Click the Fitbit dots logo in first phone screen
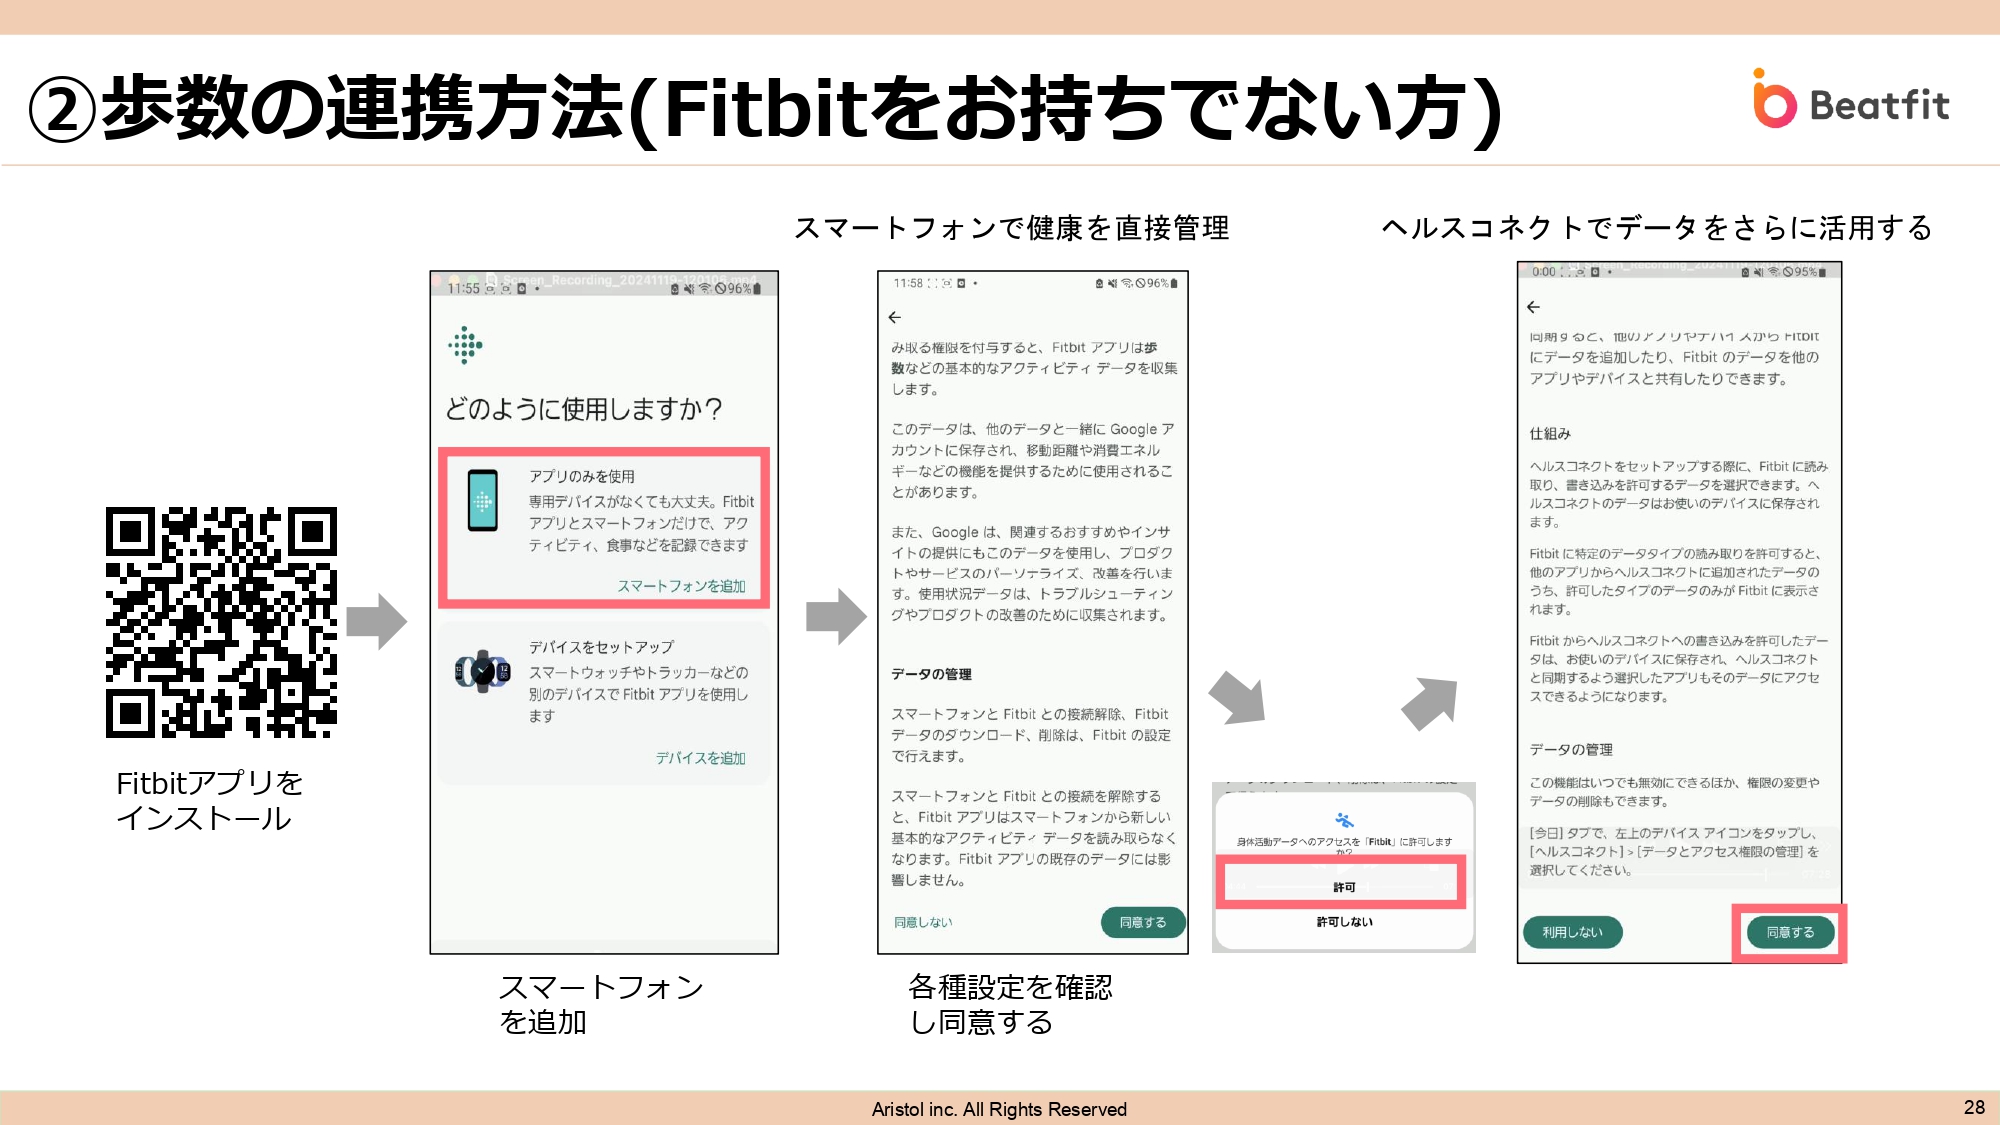Image resolution: width=2000 pixels, height=1125 pixels. [465, 345]
